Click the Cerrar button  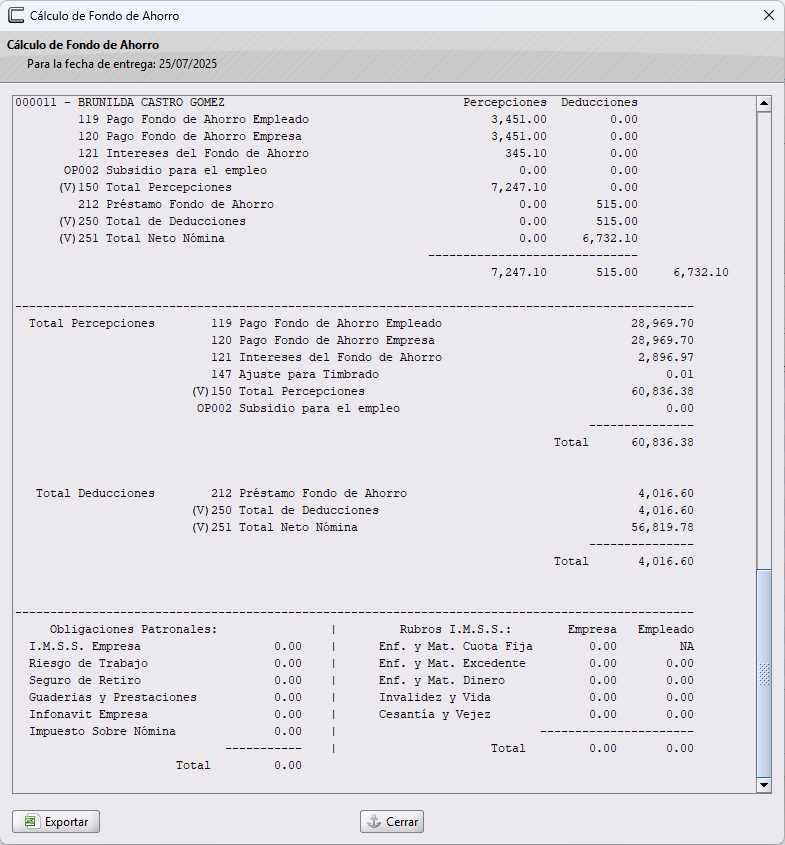coord(392,821)
